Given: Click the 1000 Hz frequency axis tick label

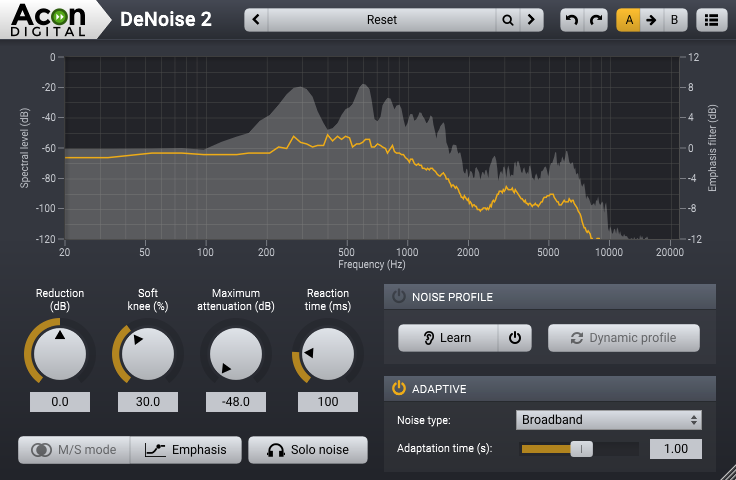Looking at the screenshot, I should point(407,252).
